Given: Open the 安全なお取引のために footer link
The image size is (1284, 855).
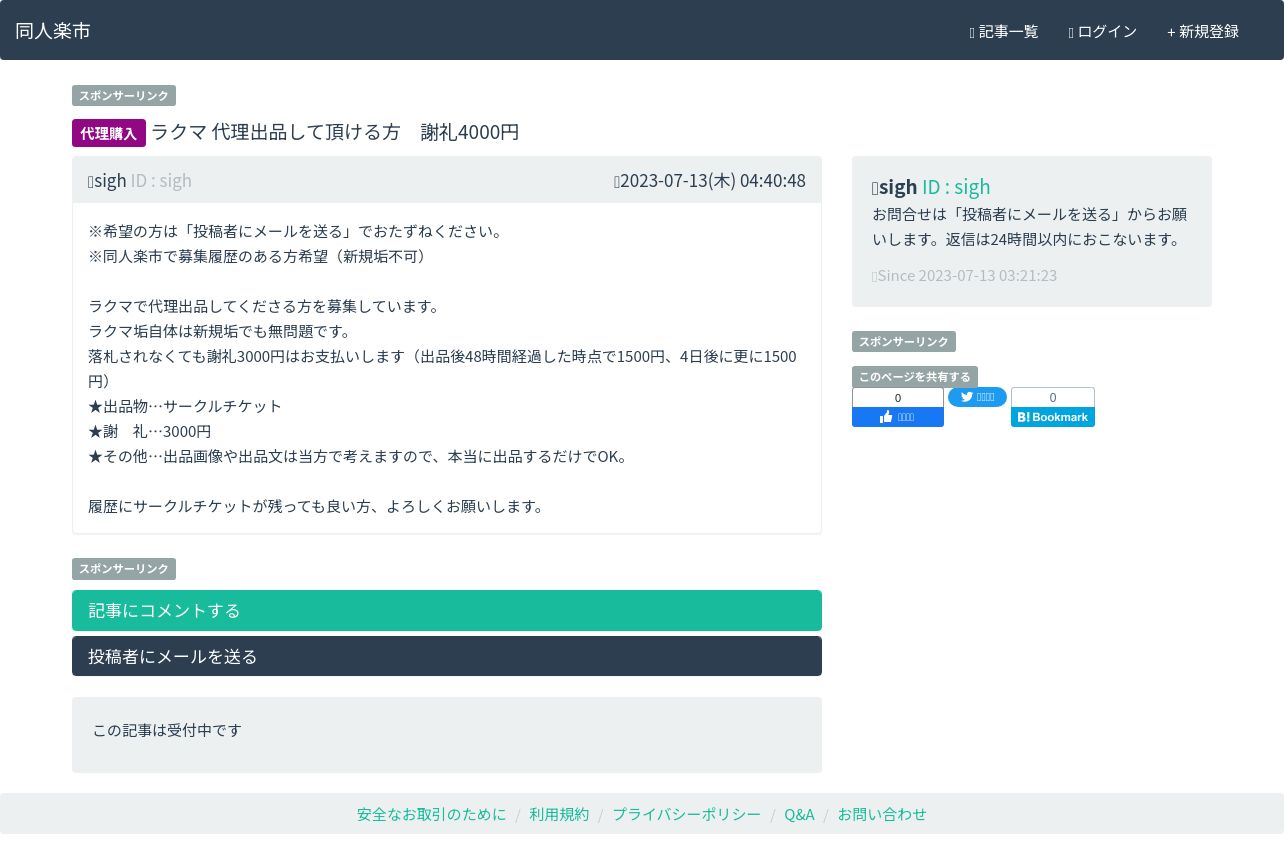Looking at the screenshot, I should pos(432,814).
